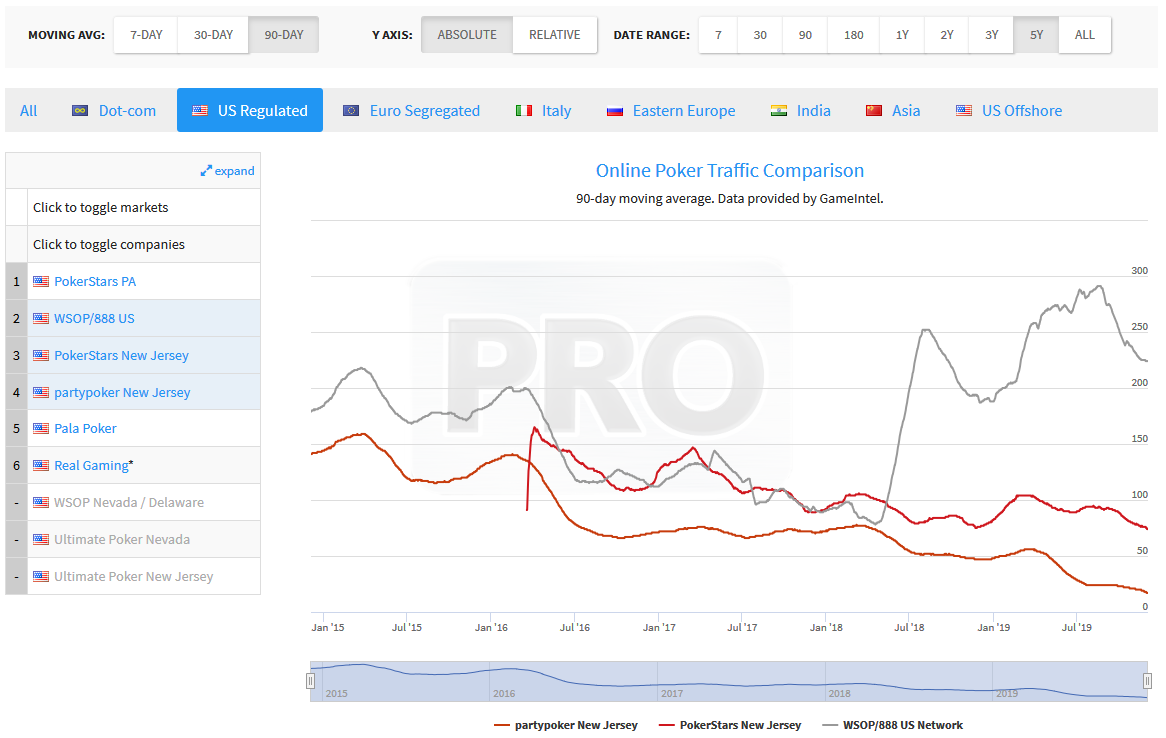This screenshot has width=1166, height=738.
Task: Click the flag icon beside Real Gaming
Action: (41, 466)
